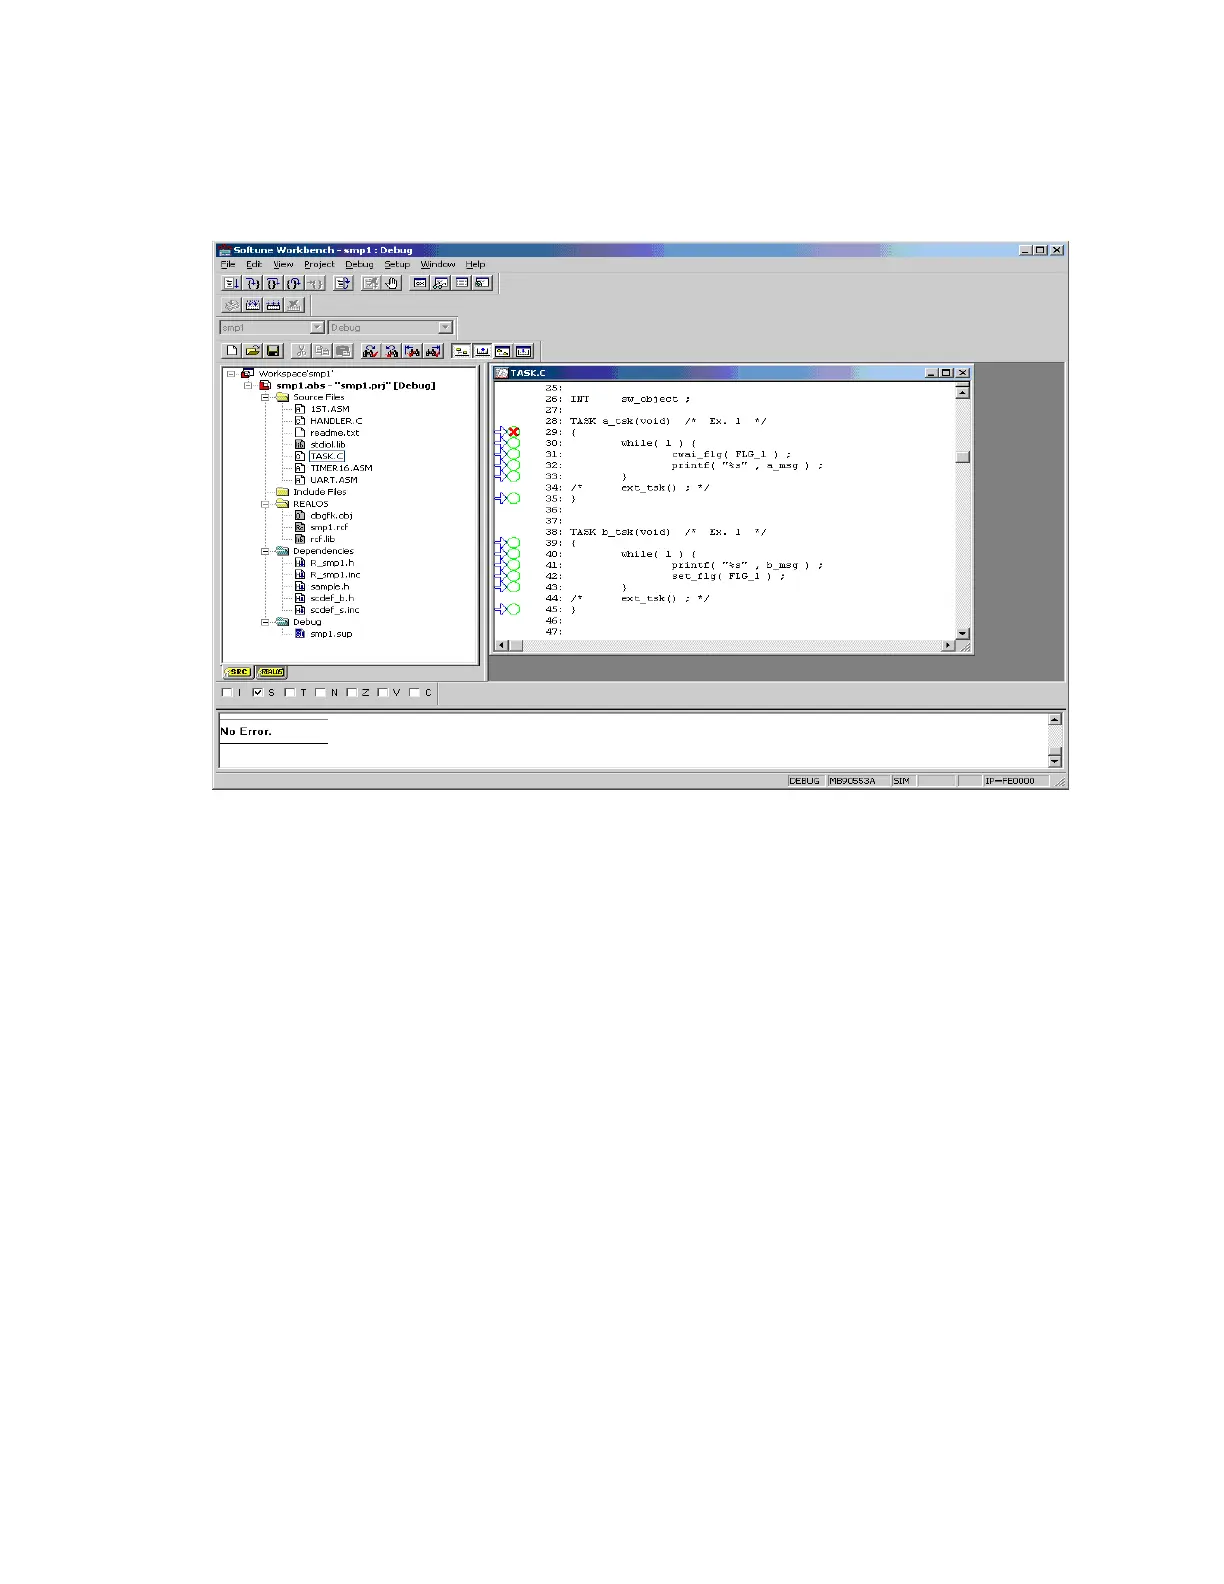The image size is (1224, 1584).
Task: Click the hand-shaped Abort icon
Action: 392,283
